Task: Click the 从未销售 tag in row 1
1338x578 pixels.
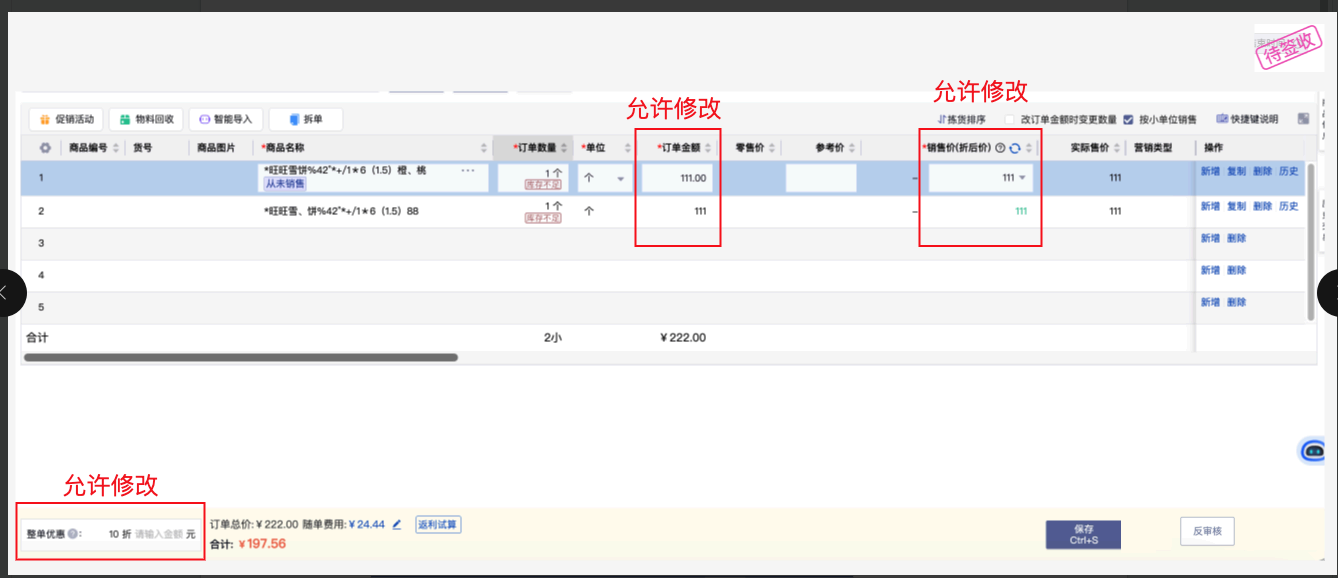Action: (x=285, y=184)
